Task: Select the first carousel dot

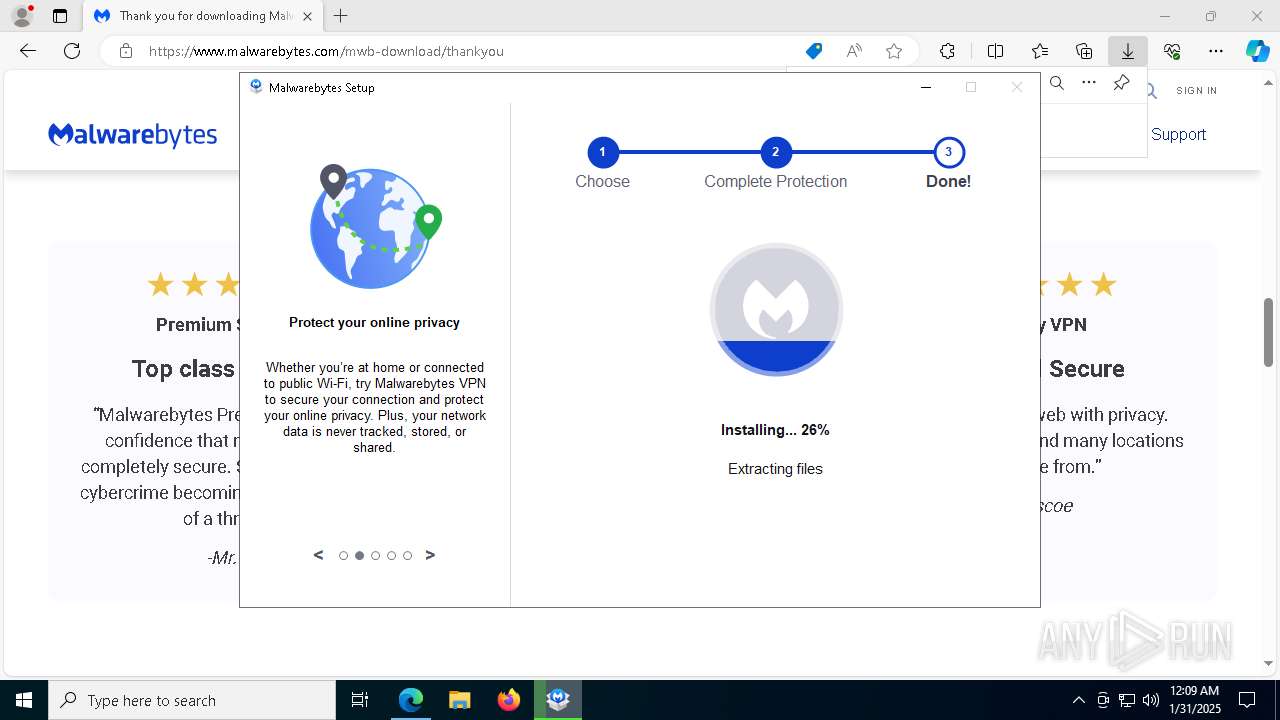Action: click(x=343, y=556)
